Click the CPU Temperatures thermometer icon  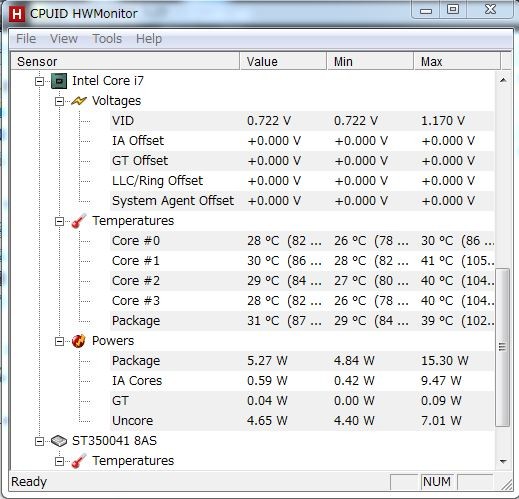79,221
